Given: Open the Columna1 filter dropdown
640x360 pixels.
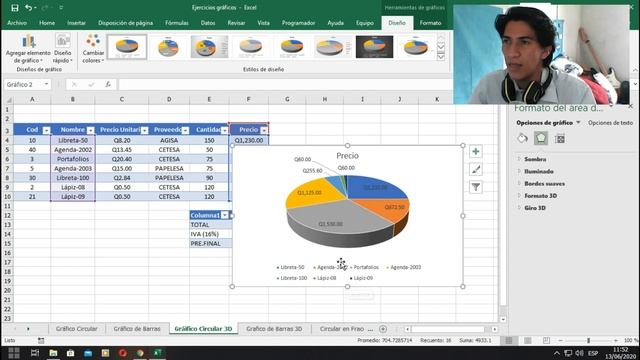Looking at the screenshot, I should coord(225,215).
